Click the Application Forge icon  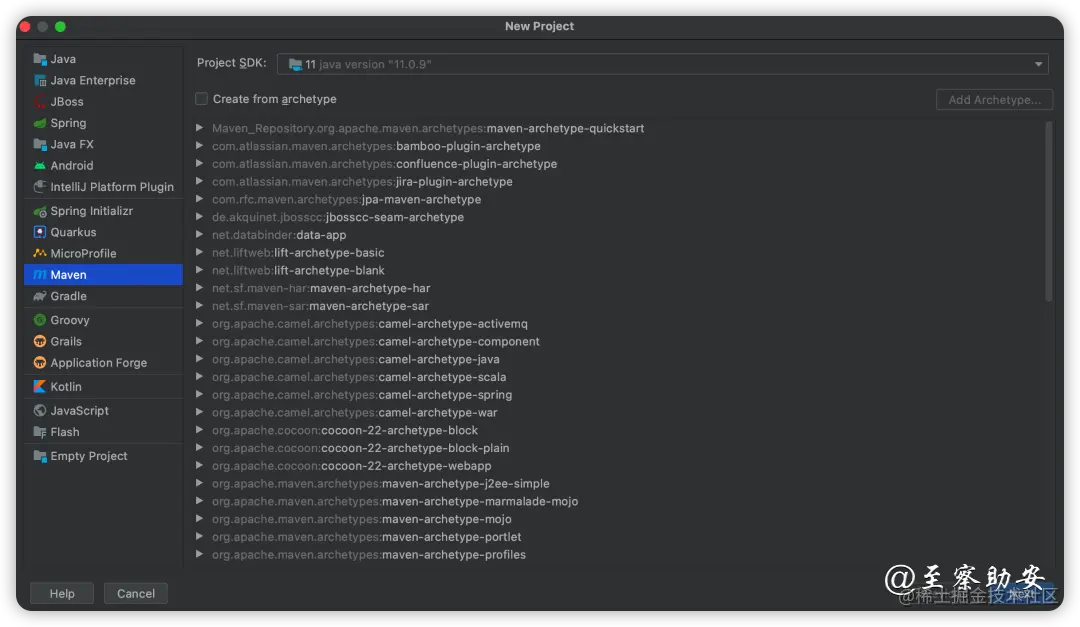point(40,363)
